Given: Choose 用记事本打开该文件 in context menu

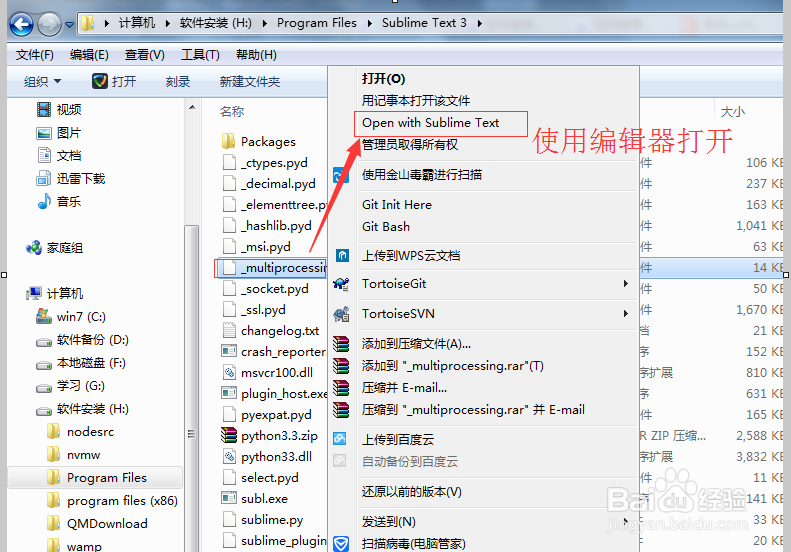Looking at the screenshot, I should tap(416, 100).
